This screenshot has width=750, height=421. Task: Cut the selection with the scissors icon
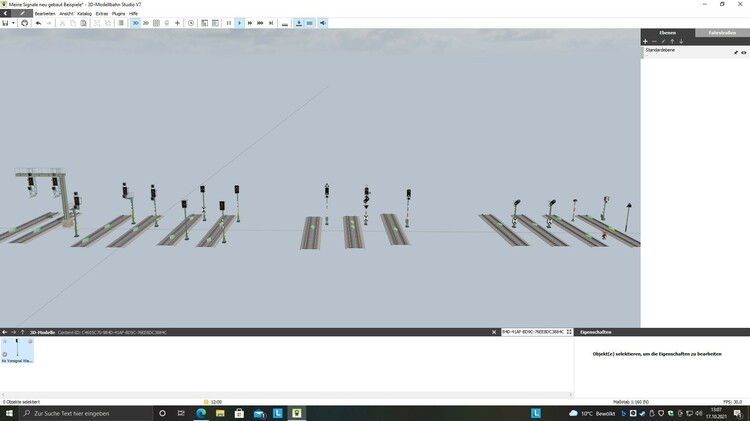[x=62, y=23]
